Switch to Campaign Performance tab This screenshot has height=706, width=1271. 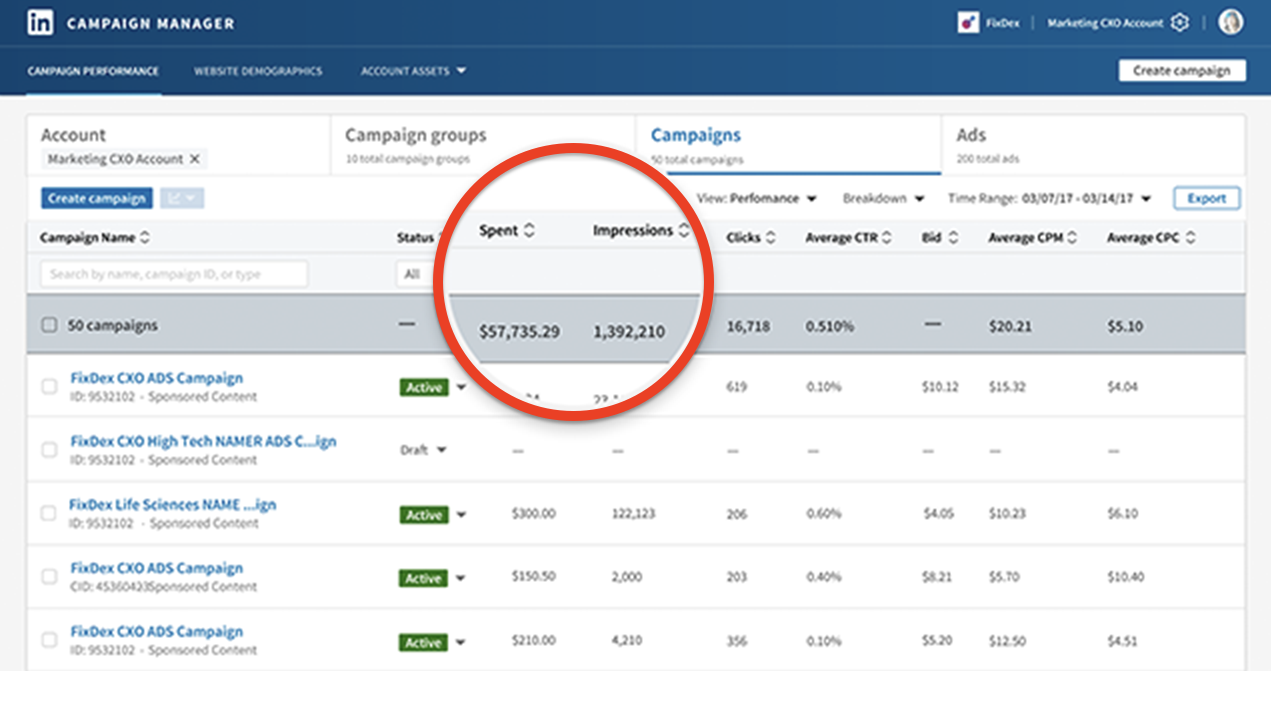pos(93,71)
